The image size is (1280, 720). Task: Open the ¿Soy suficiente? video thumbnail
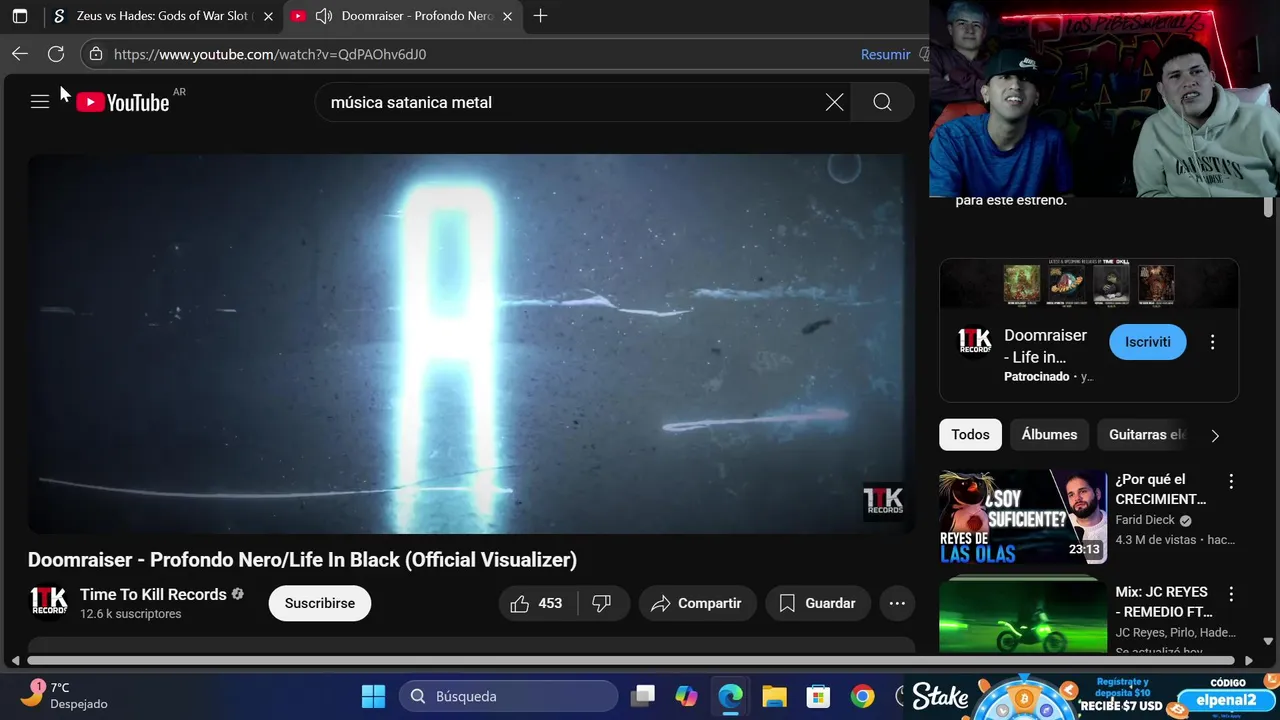[x=1022, y=517]
